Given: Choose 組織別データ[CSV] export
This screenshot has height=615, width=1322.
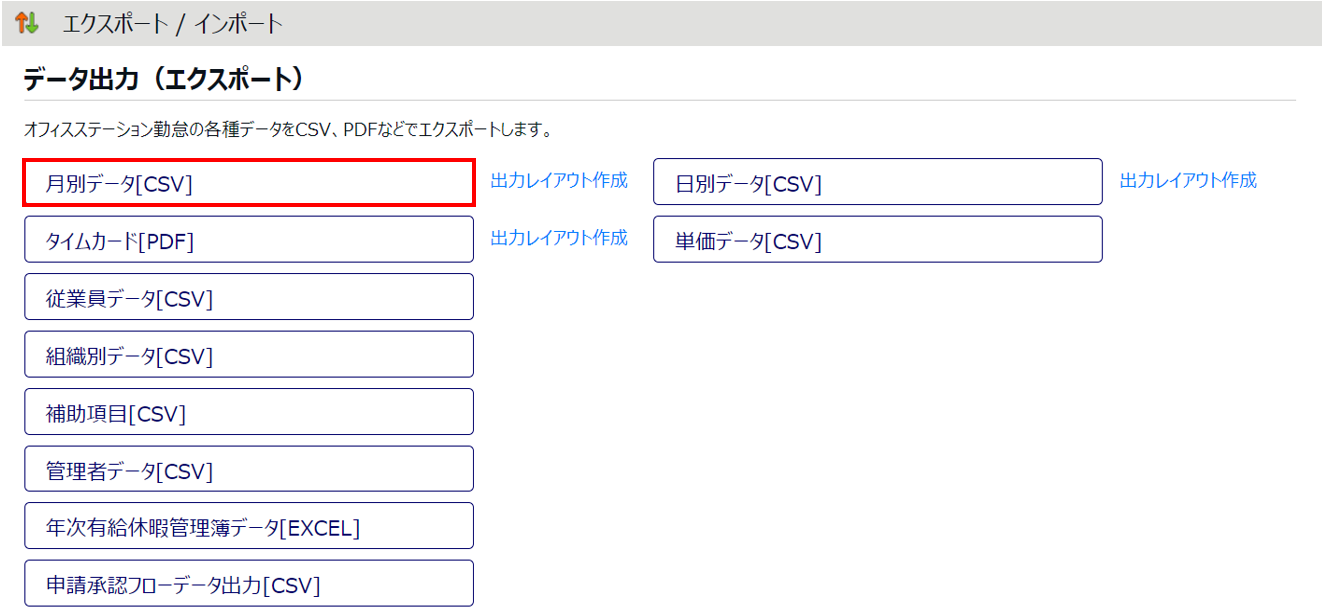Looking at the screenshot, I should pos(249,355).
